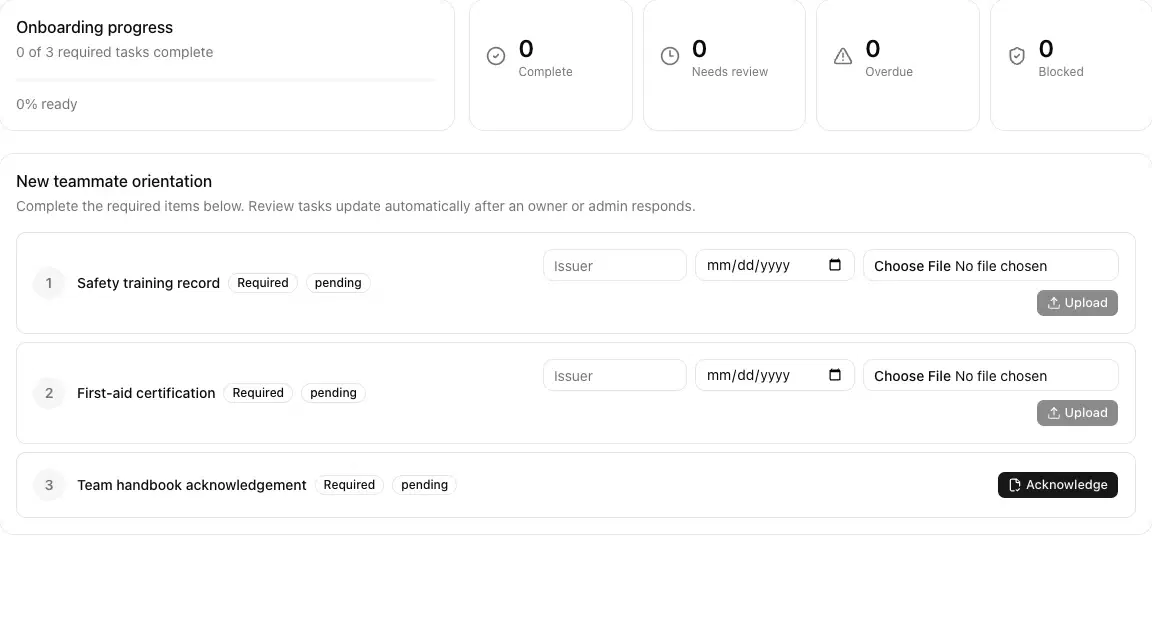Click the Blocked shield icon
This screenshot has height=630, width=1152.
coord(1016,56)
